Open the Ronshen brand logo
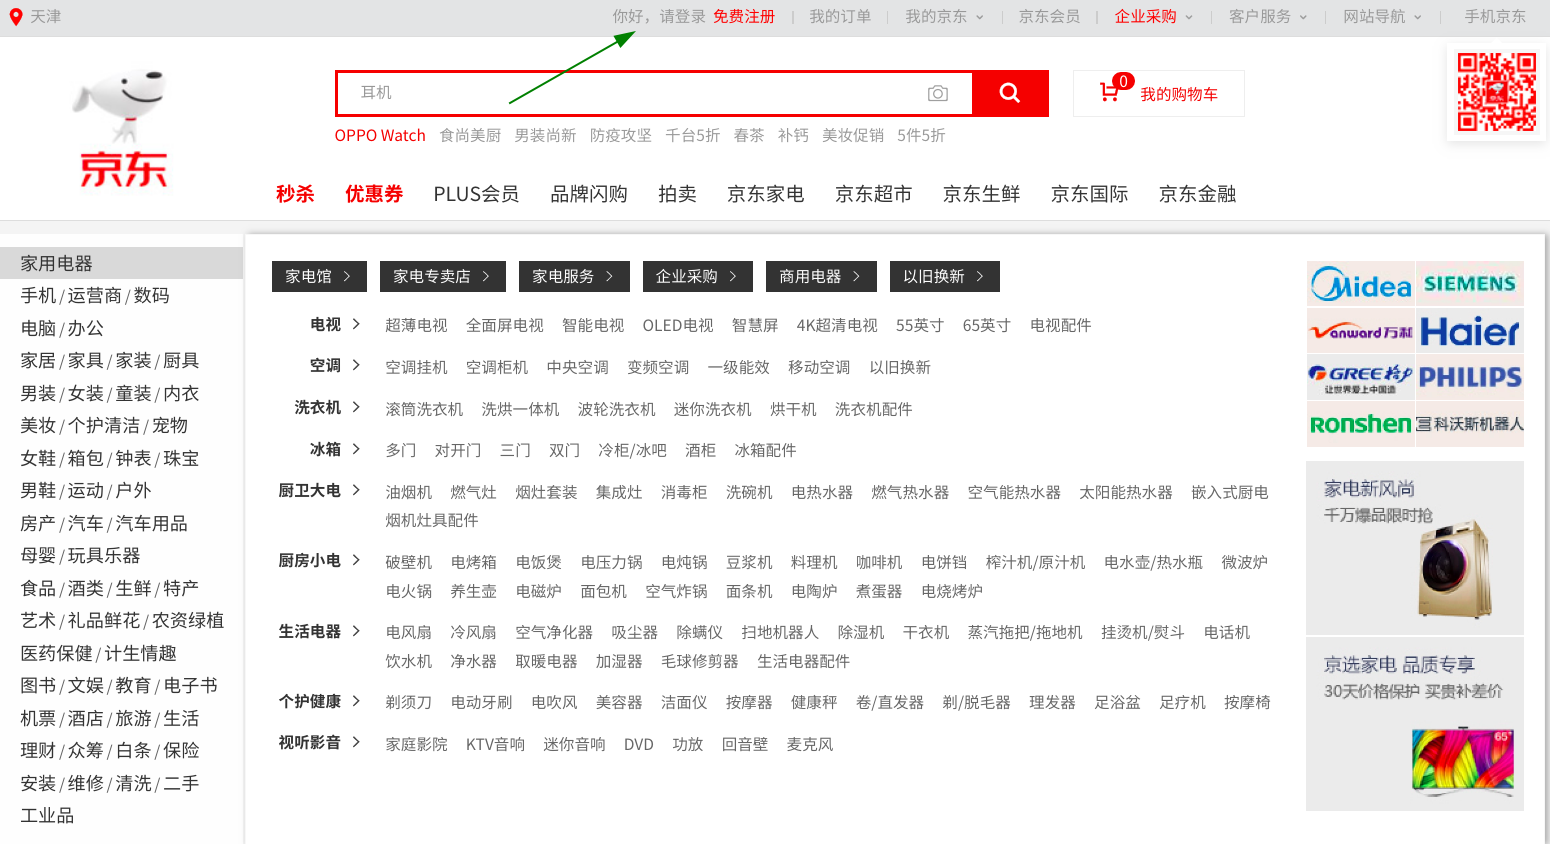Image resolution: width=1550 pixels, height=844 pixels. click(x=1361, y=424)
